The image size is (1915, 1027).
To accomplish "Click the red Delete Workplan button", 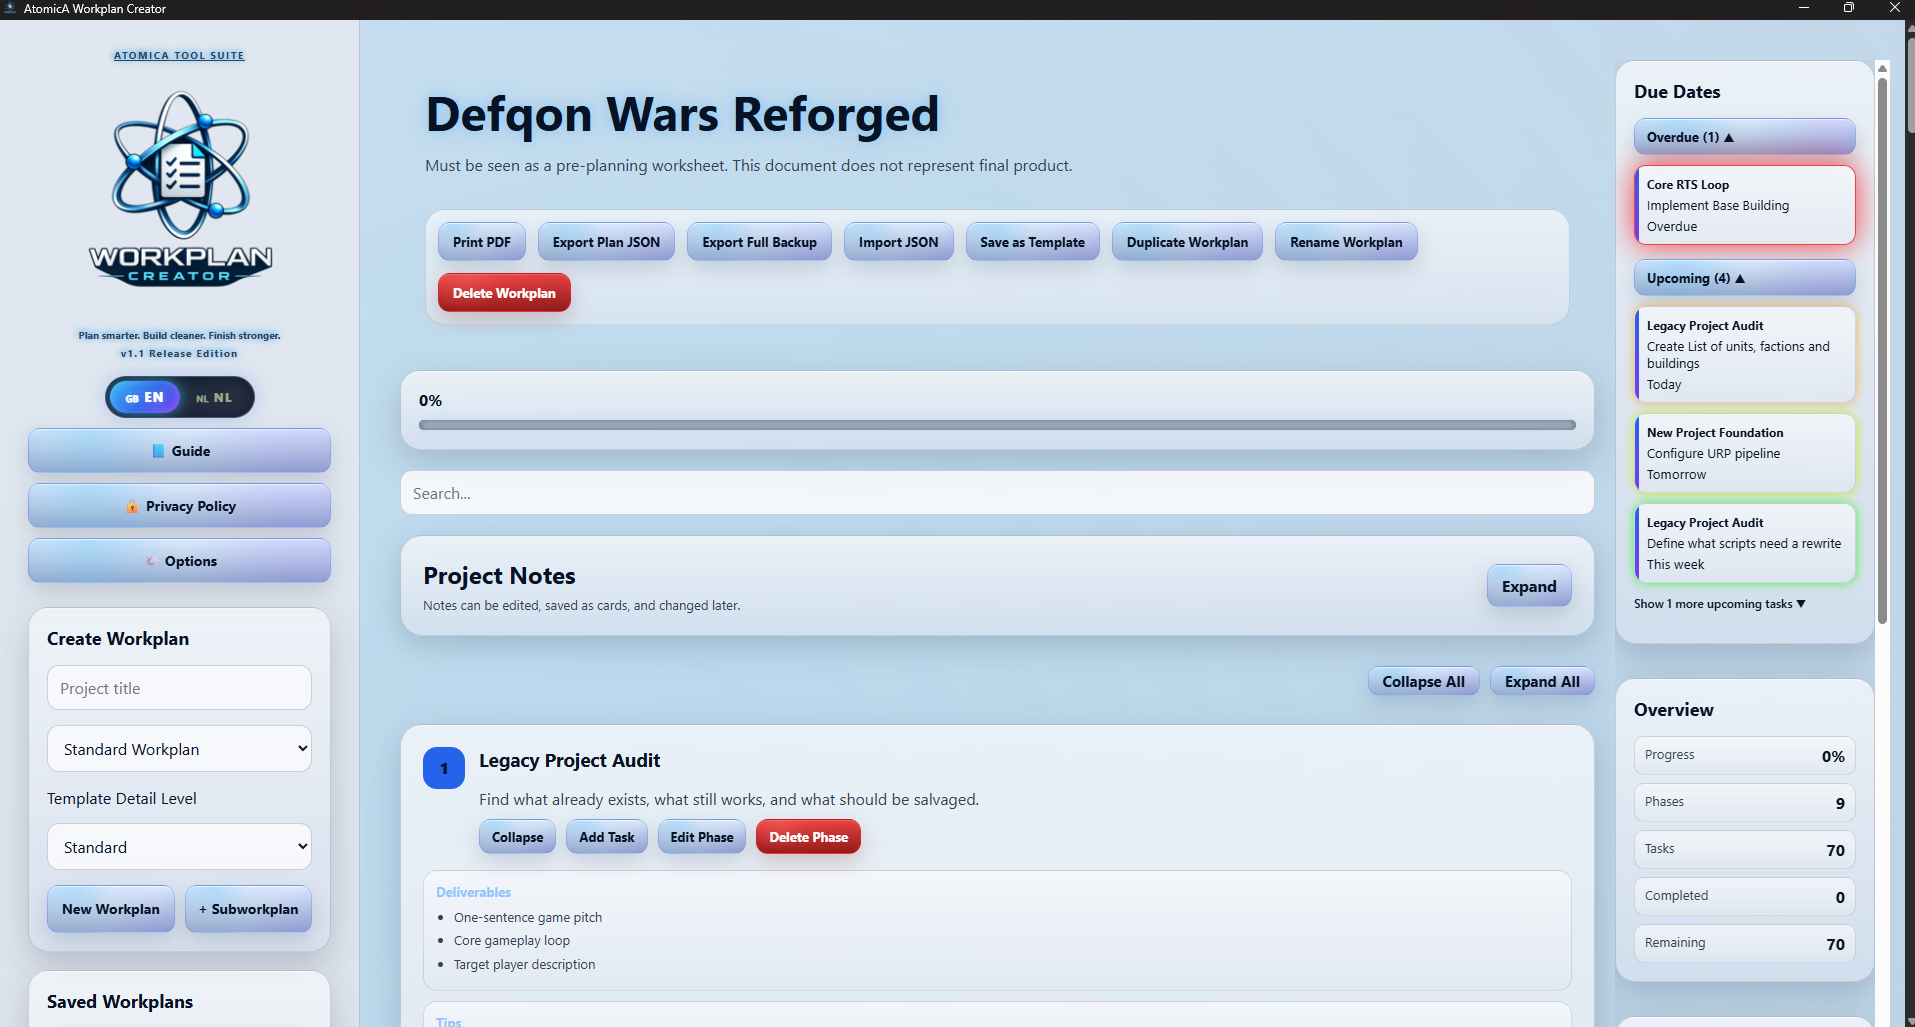I will click(x=504, y=293).
